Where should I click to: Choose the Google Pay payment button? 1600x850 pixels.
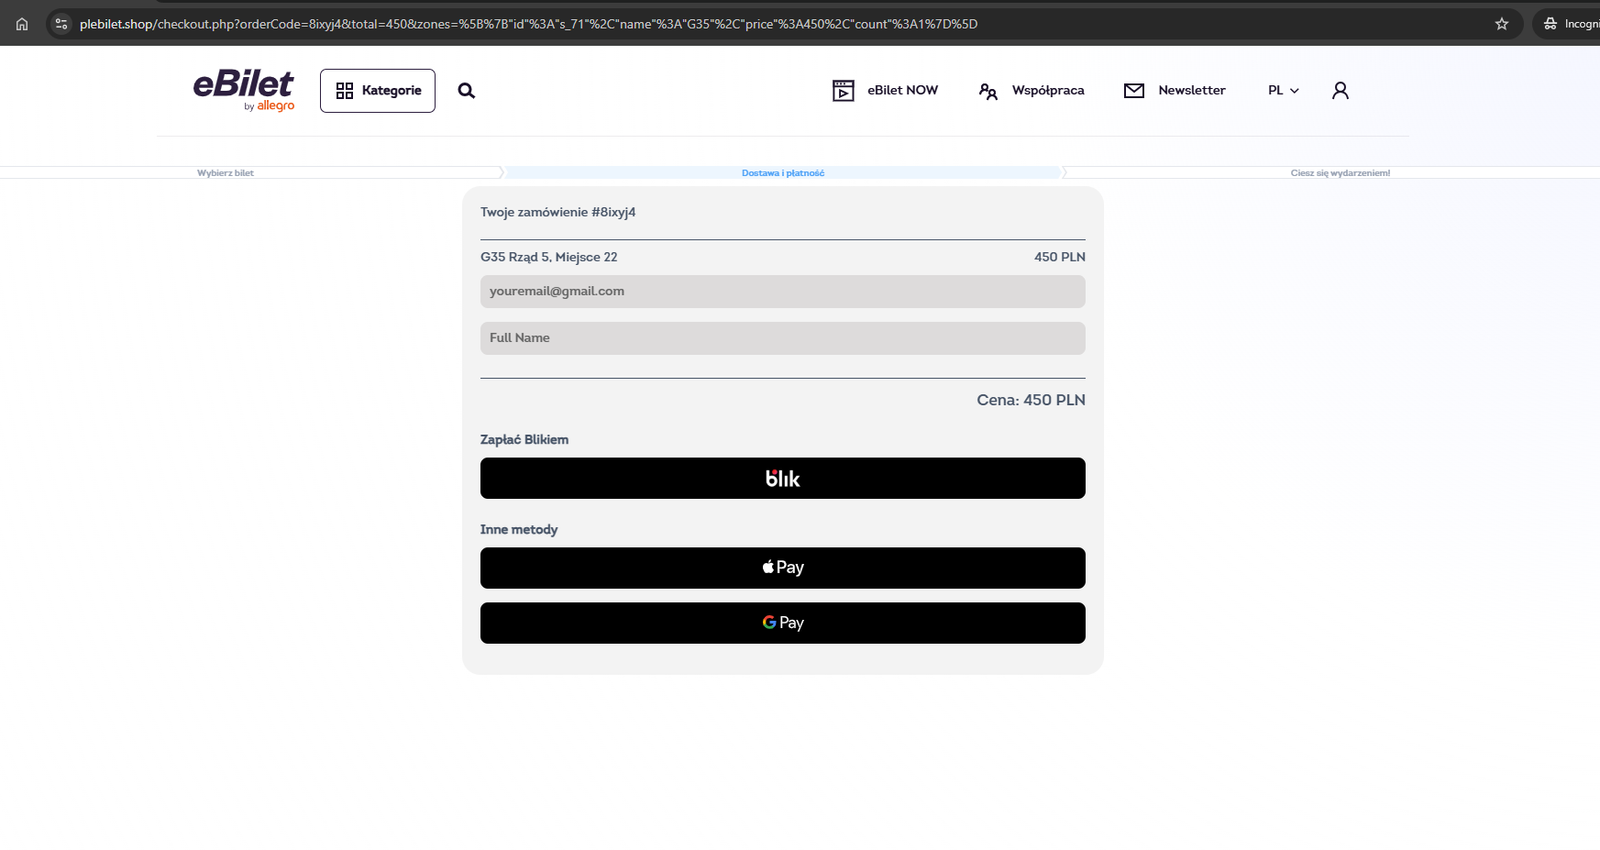(782, 622)
